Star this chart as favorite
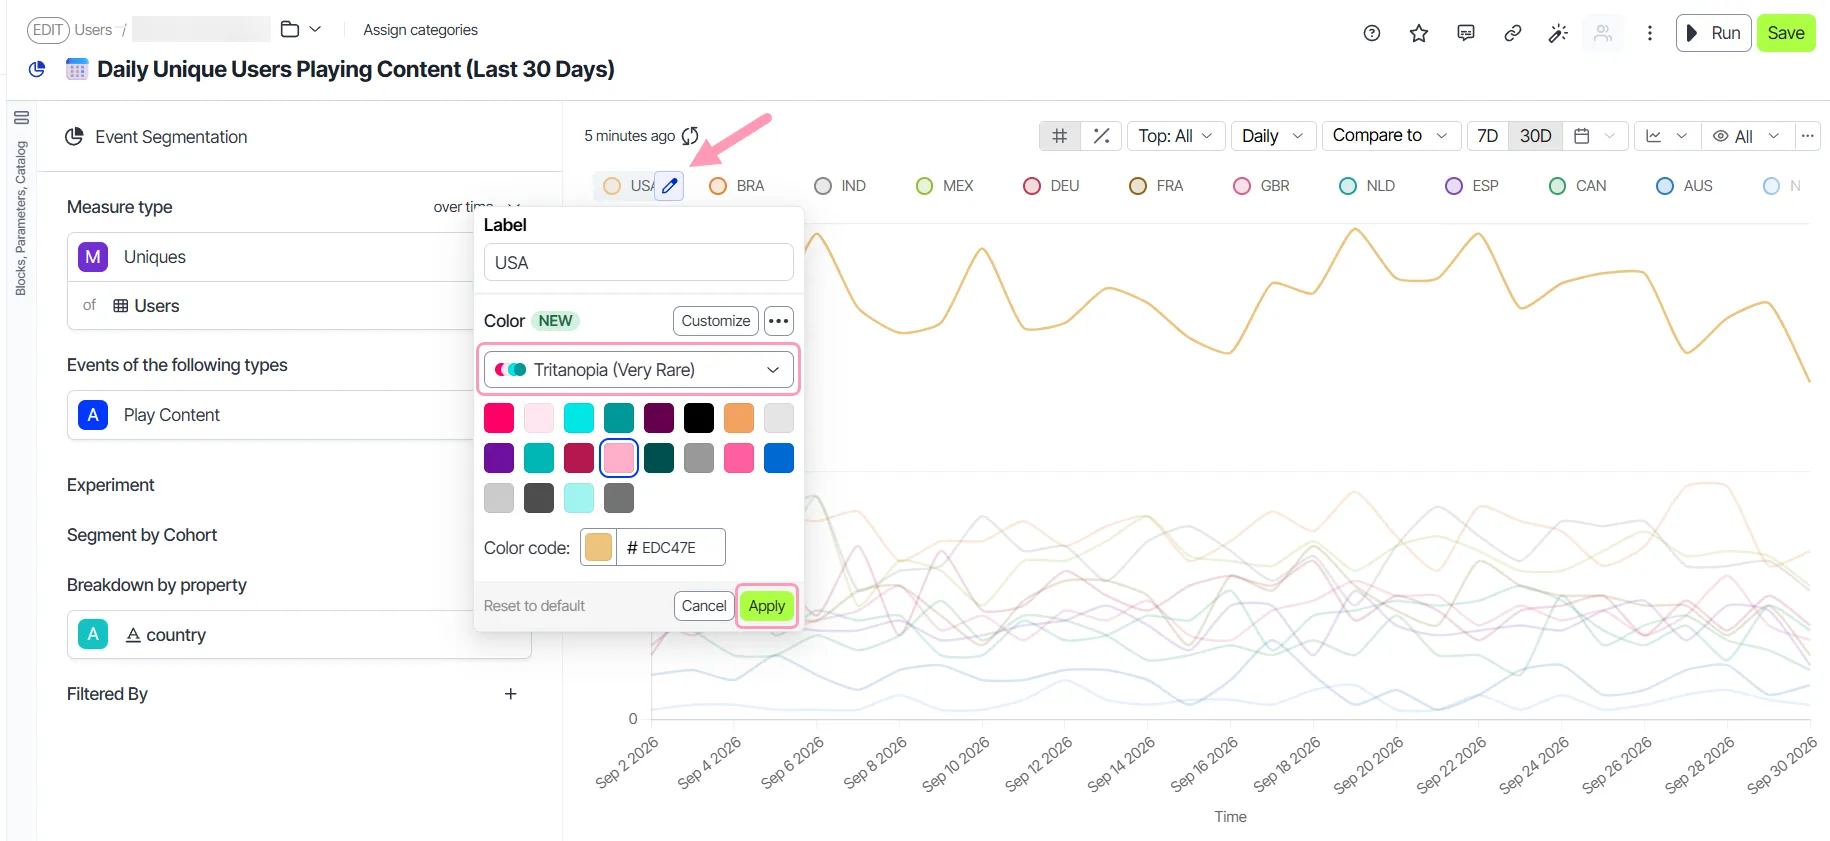The width and height of the screenshot is (1830, 841). click(1419, 33)
